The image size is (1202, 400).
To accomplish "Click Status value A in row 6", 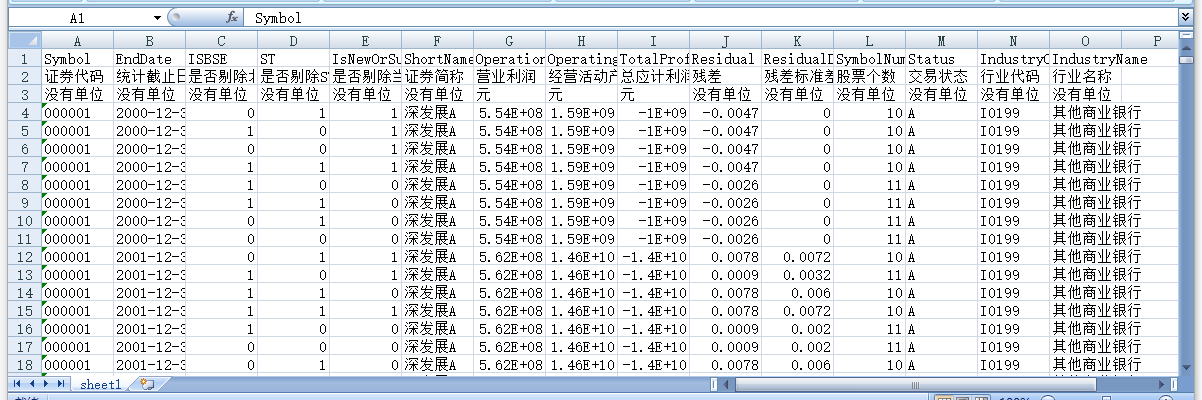I will click(942, 148).
